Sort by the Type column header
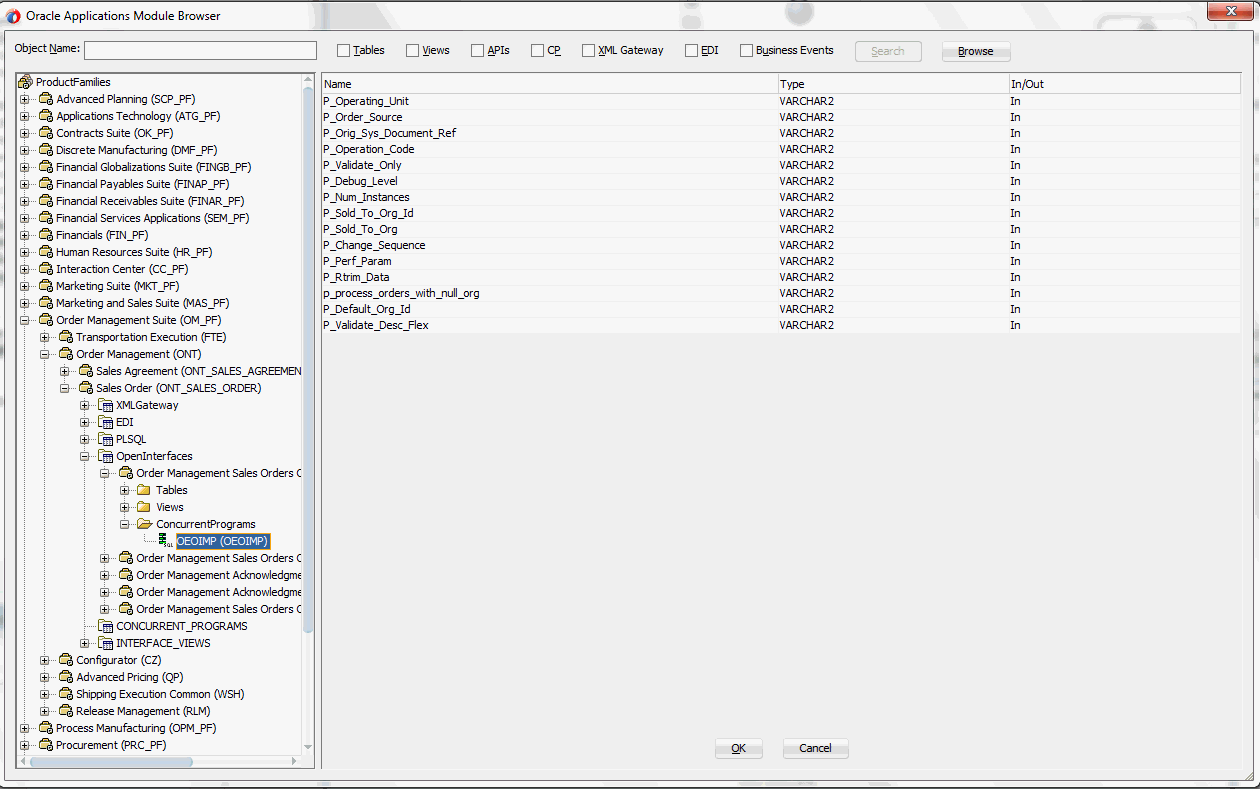The width and height of the screenshot is (1260, 789). click(x=893, y=84)
